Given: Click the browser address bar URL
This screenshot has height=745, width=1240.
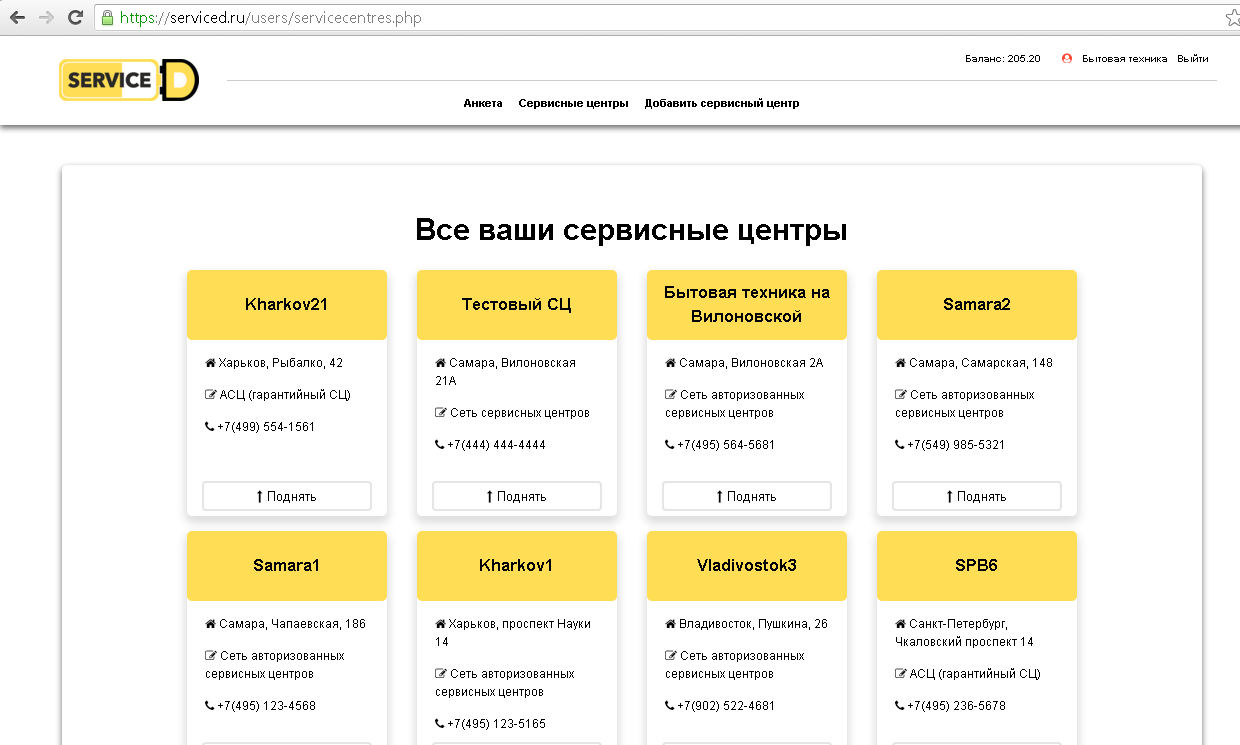Looking at the screenshot, I should tap(270, 18).
